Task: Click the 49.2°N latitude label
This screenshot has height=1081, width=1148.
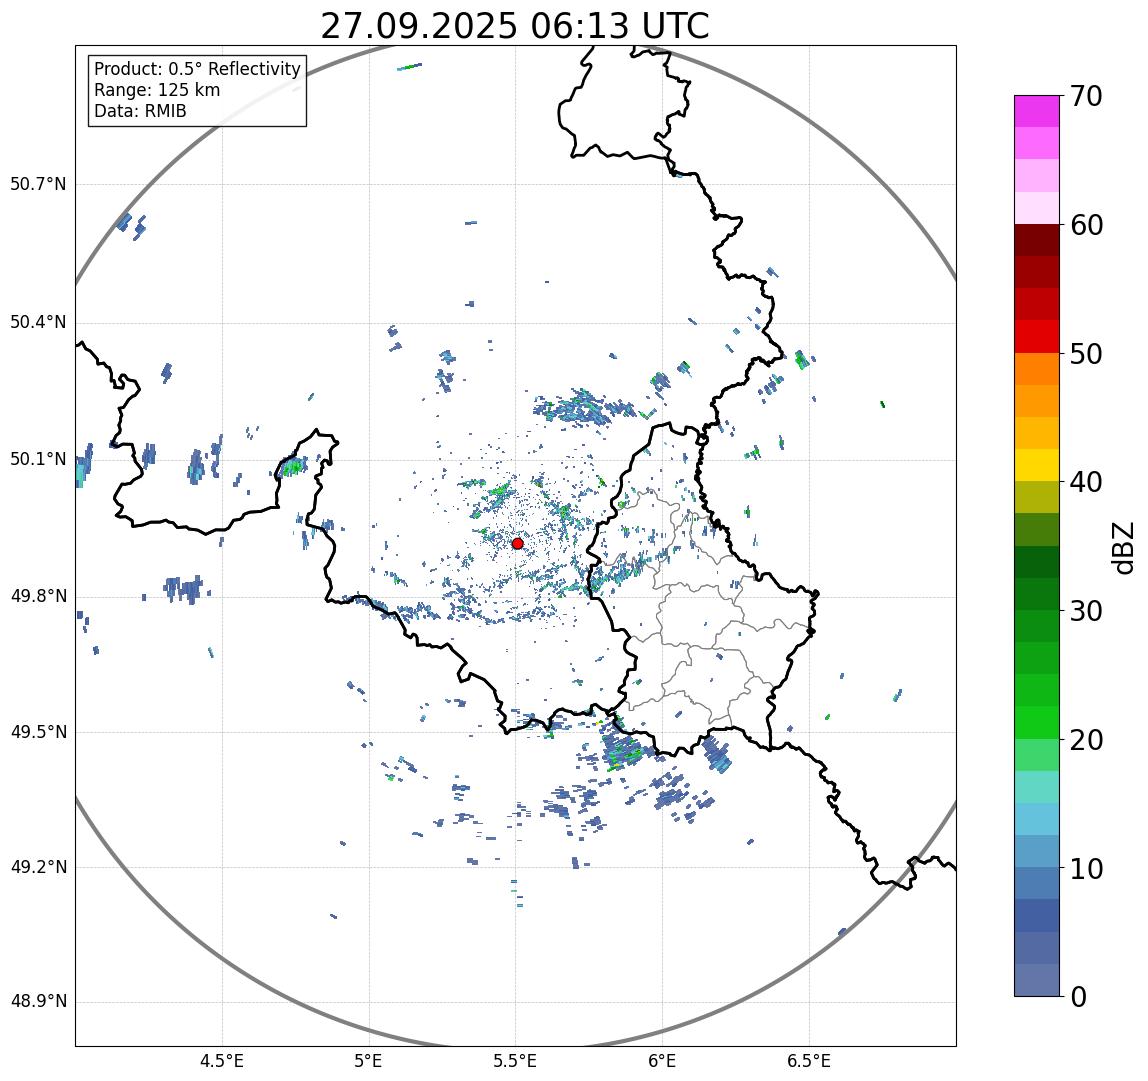Action: tap(38, 868)
